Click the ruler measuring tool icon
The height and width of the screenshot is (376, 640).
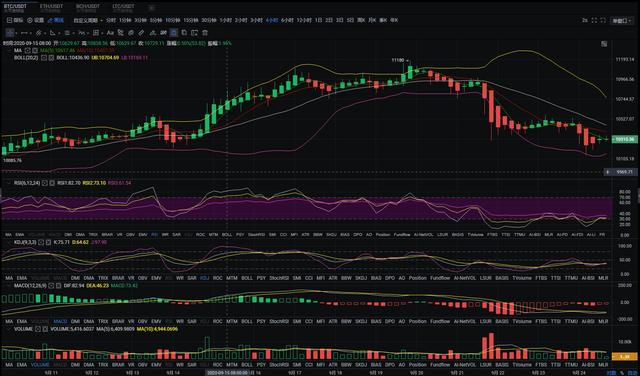coord(141,33)
